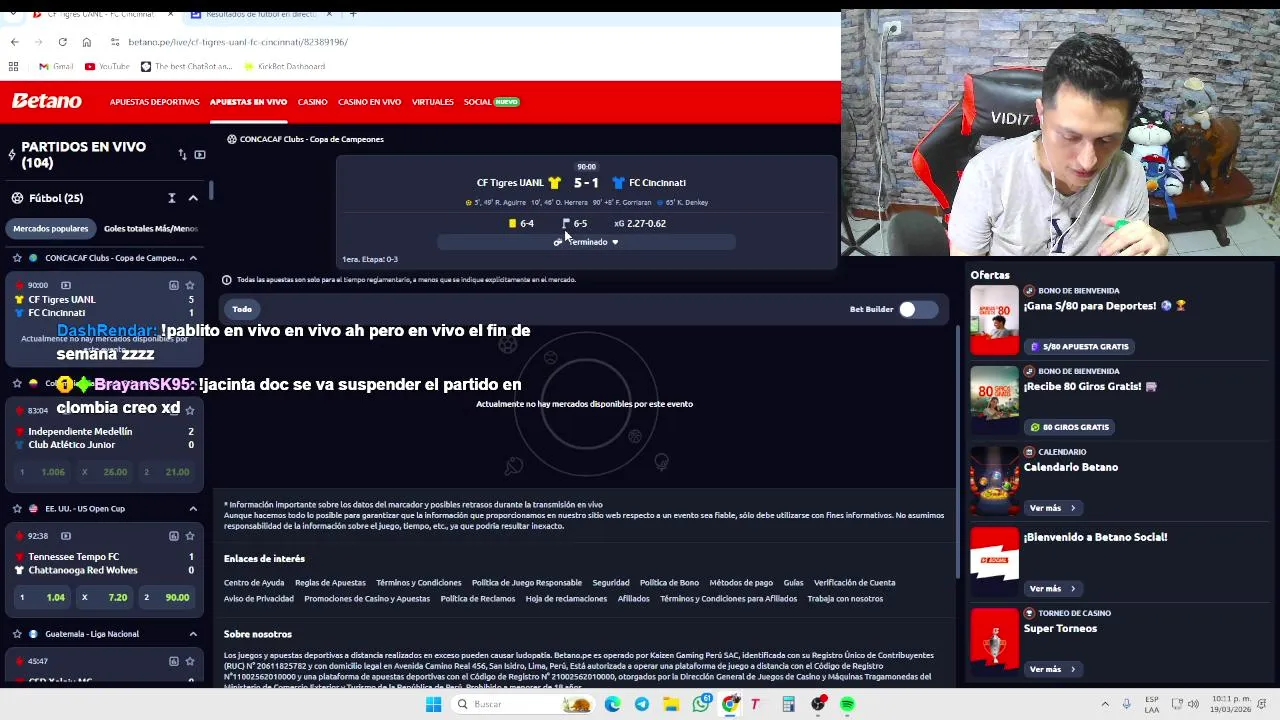Collapse the Fútbol (25) section
Screen dimensions: 1280x720
click(x=193, y=198)
